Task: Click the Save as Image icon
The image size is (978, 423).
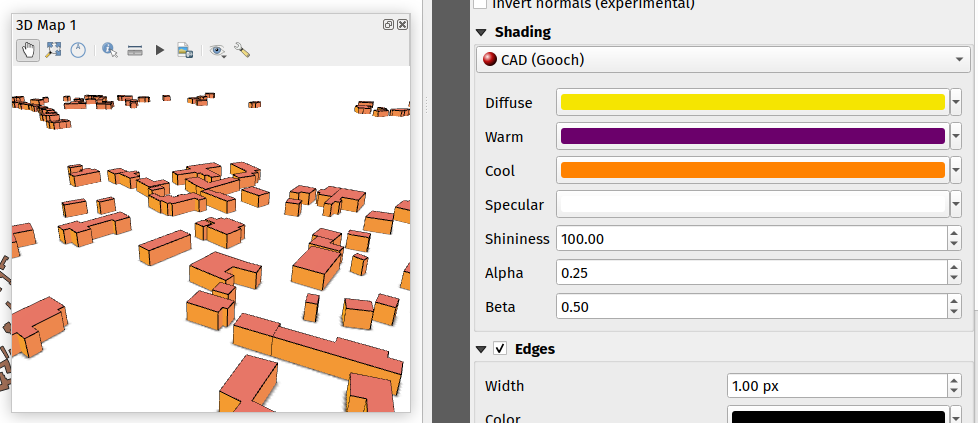Action: click(184, 49)
